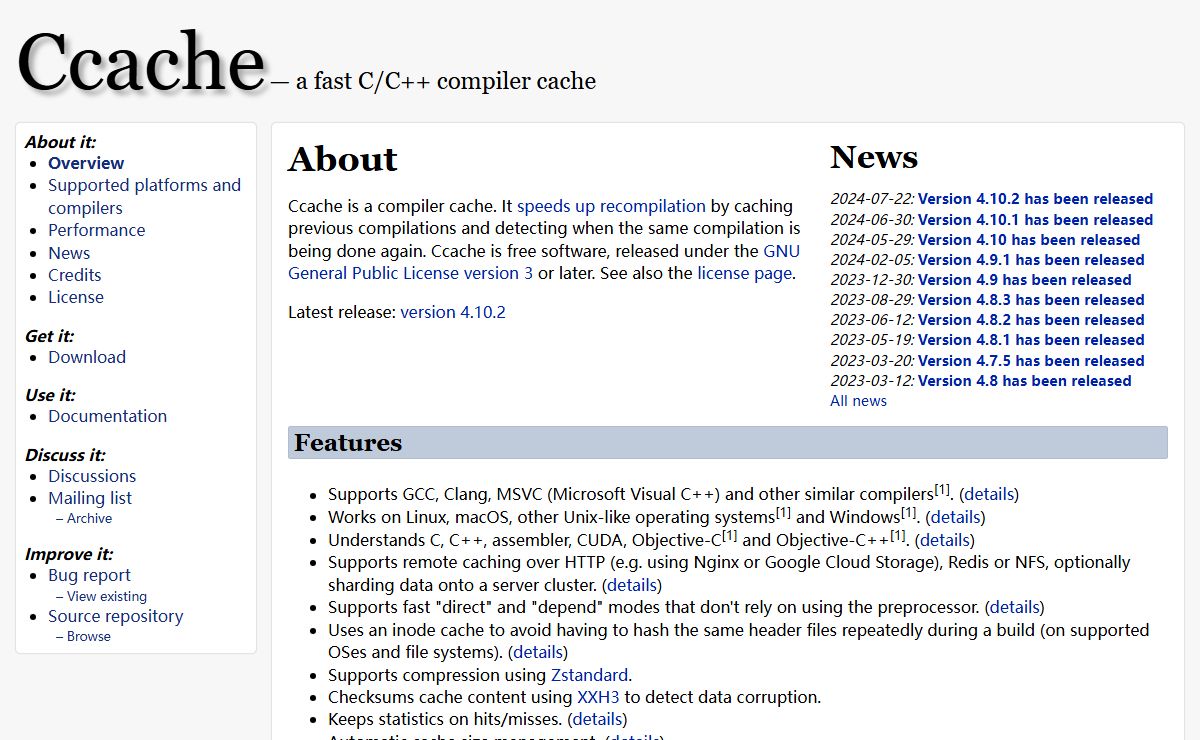Browse the Source repository sublink
The image size is (1200, 740).
tap(88, 636)
